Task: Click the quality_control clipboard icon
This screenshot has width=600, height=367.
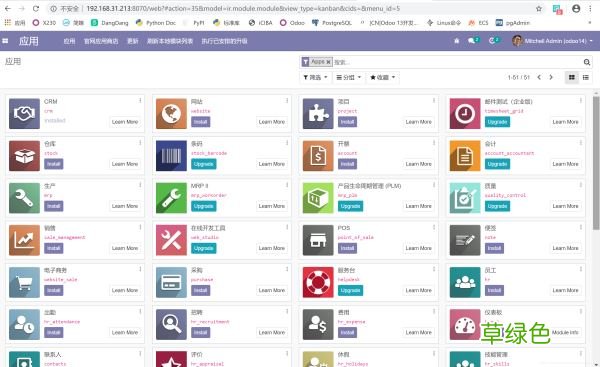Action: [x=465, y=198]
